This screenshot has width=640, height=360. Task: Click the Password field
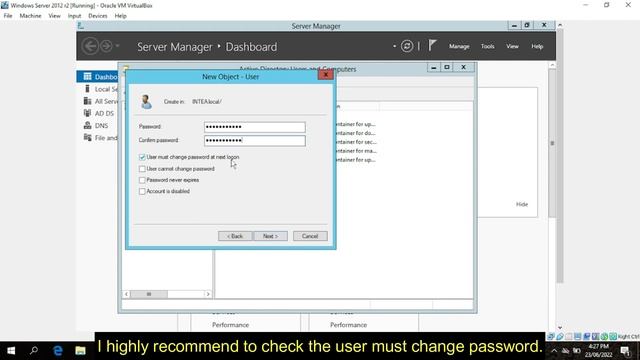point(255,127)
